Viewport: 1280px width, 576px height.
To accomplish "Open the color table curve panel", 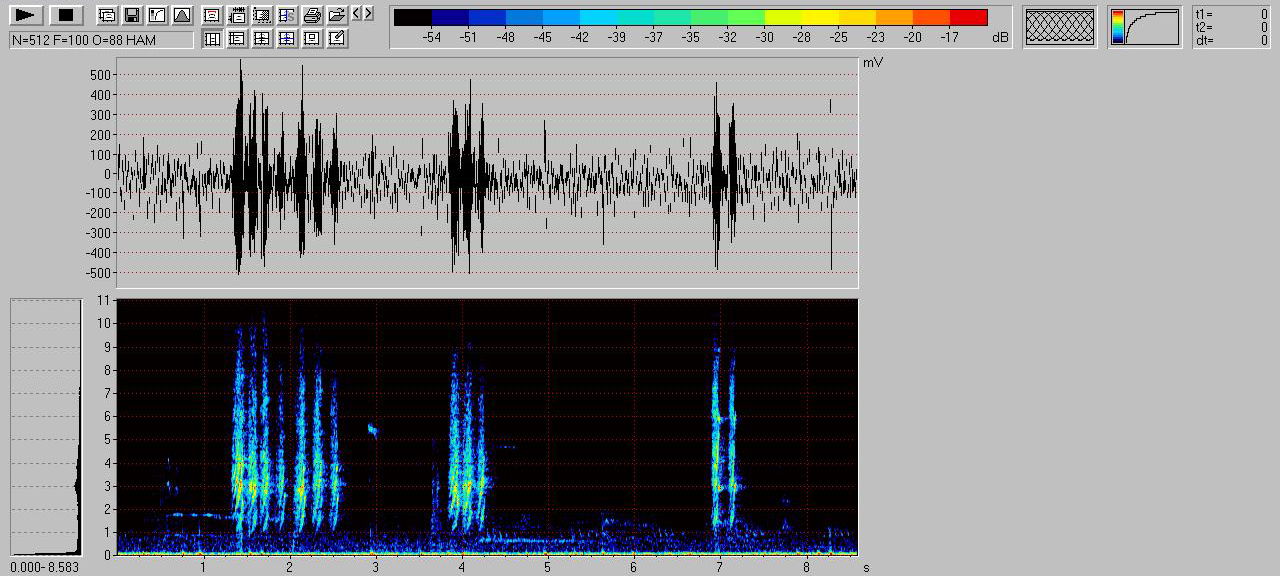I will coord(1144,26).
